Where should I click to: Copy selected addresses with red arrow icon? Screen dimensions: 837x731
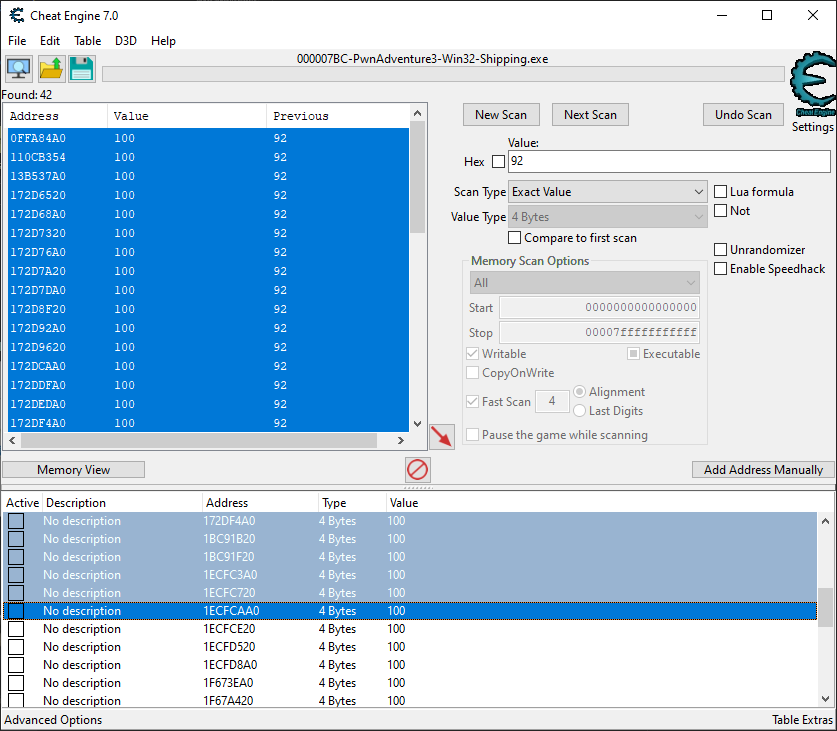(442, 437)
